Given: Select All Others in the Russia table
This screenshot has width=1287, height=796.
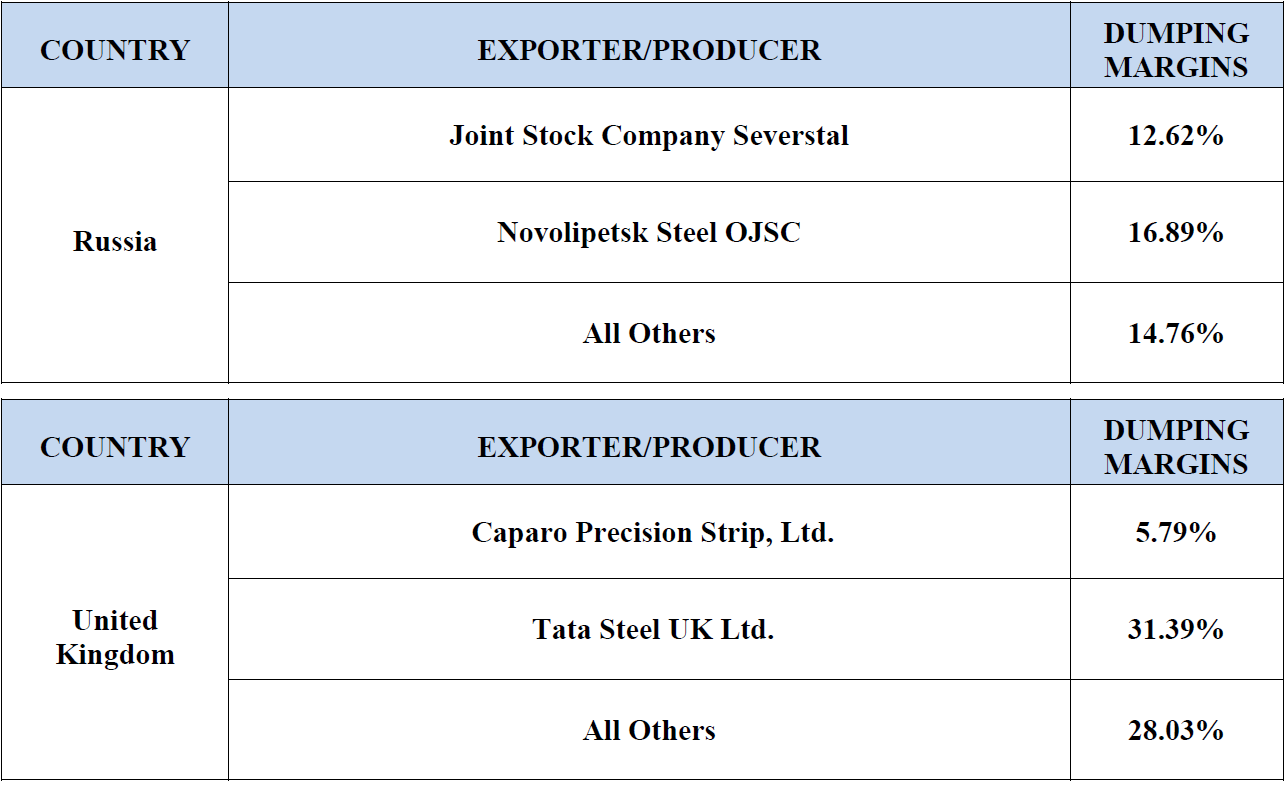Looking at the screenshot, I should (x=649, y=333).
